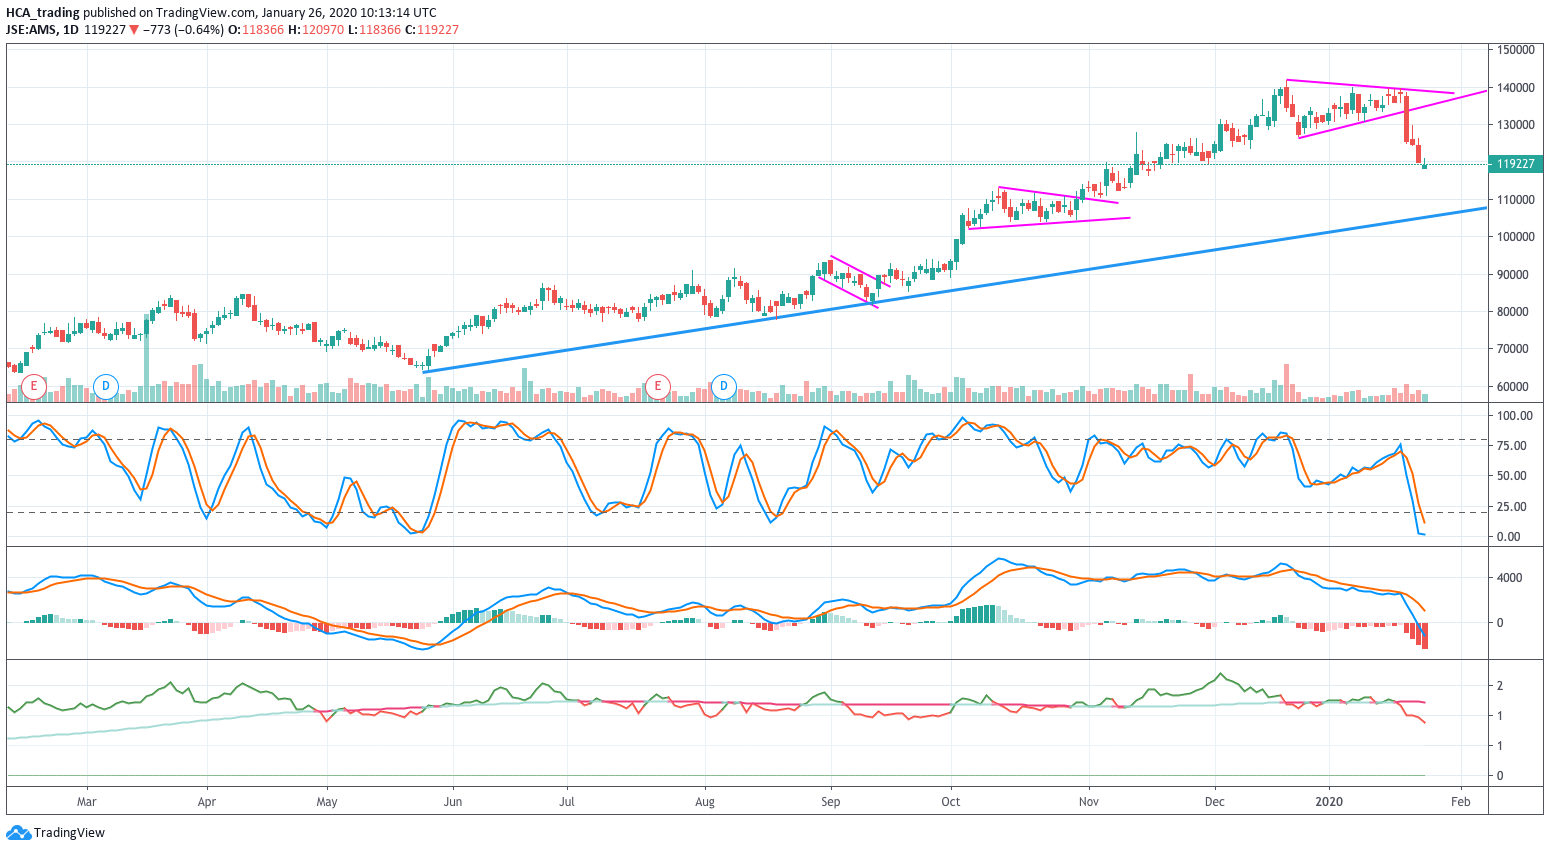The height and width of the screenshot is (851, 1550).
Task: Click the green 119227 current price tag
Action: pos(1516,163)
